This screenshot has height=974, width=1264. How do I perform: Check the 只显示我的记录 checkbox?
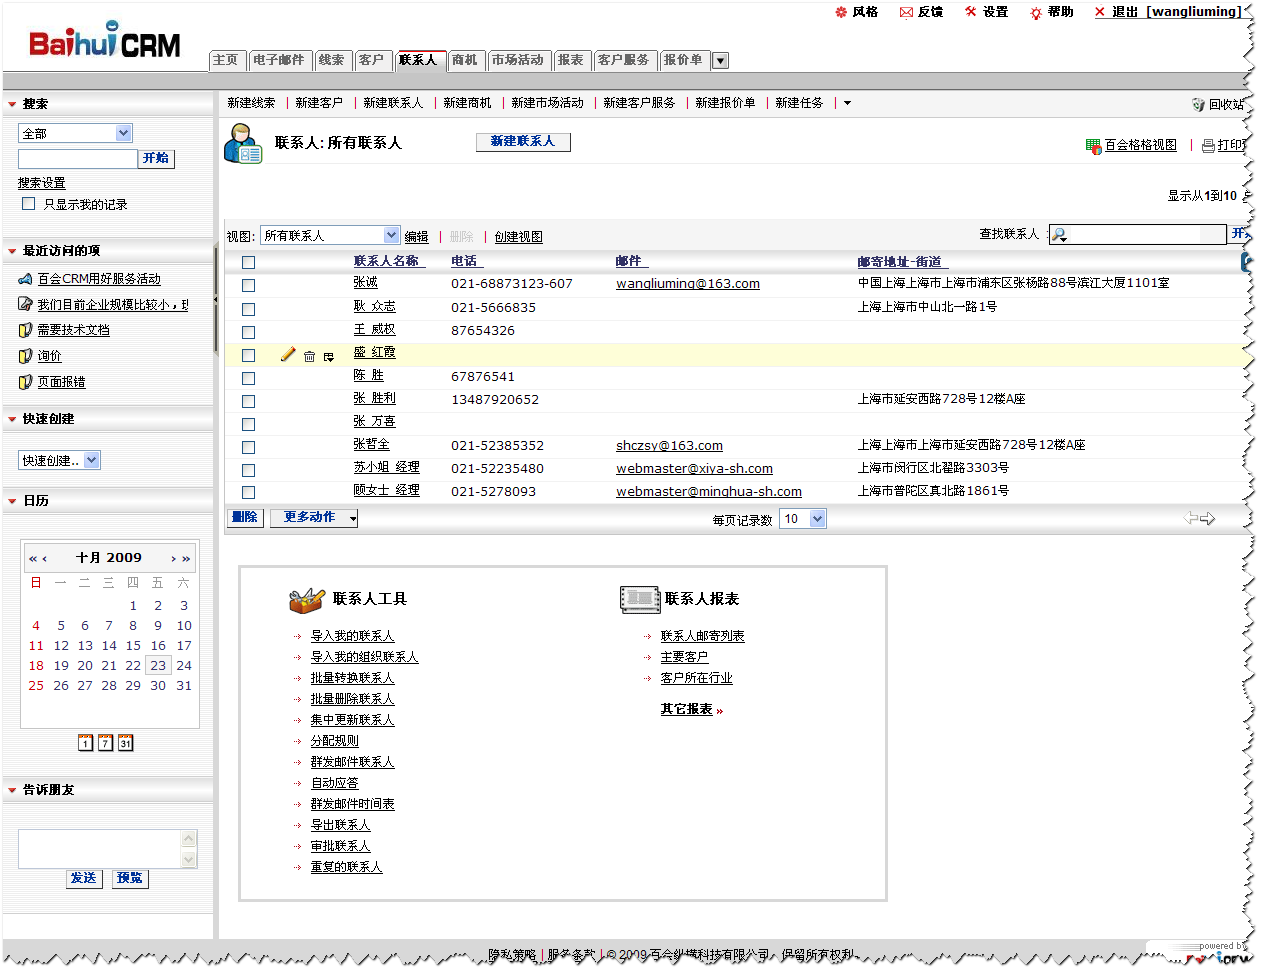click(x=28, y=204)
